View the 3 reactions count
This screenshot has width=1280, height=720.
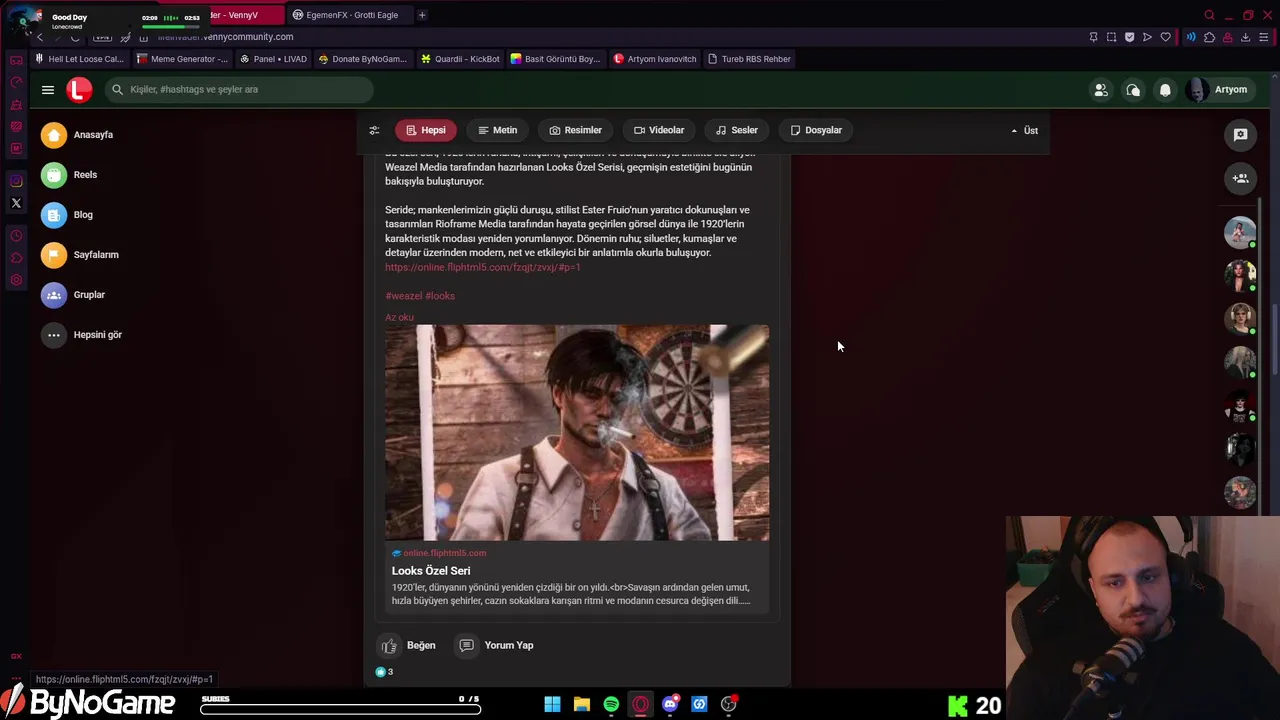click(384, 672)
